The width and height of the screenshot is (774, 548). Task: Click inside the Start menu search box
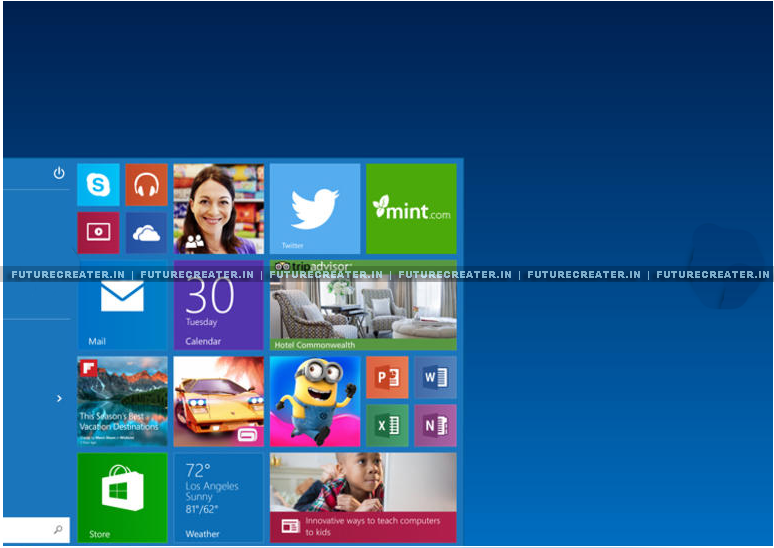[36, 530]
